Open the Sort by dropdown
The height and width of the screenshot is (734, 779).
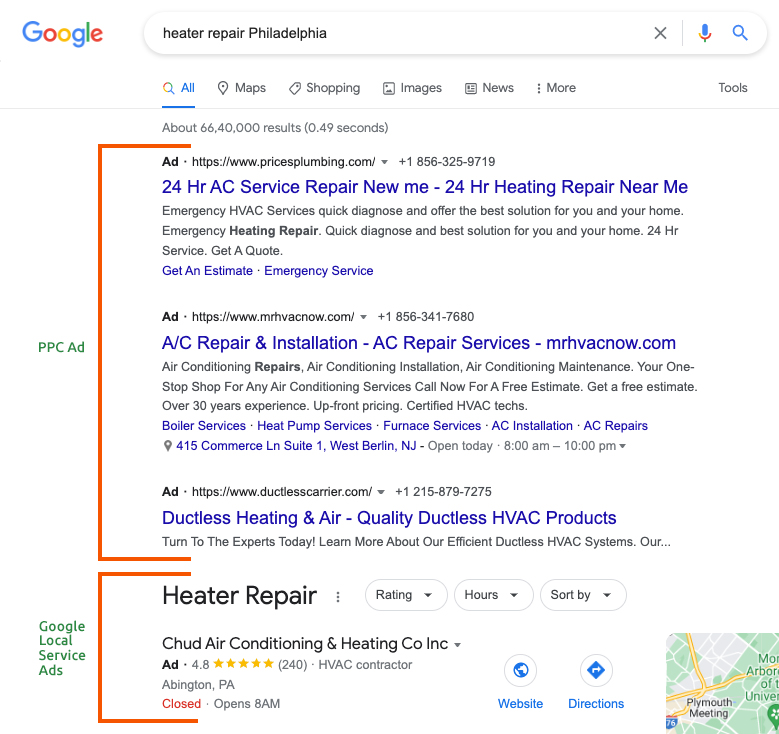tap(583, 595)
